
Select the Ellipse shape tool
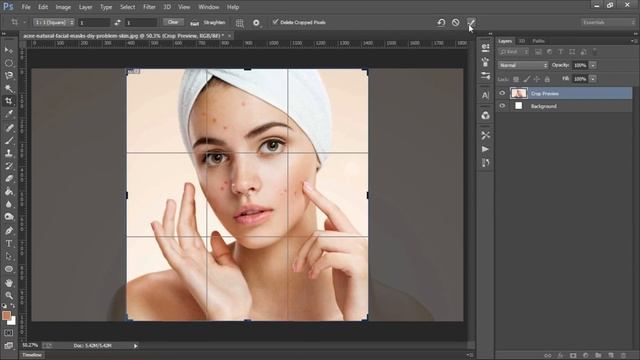9,269
